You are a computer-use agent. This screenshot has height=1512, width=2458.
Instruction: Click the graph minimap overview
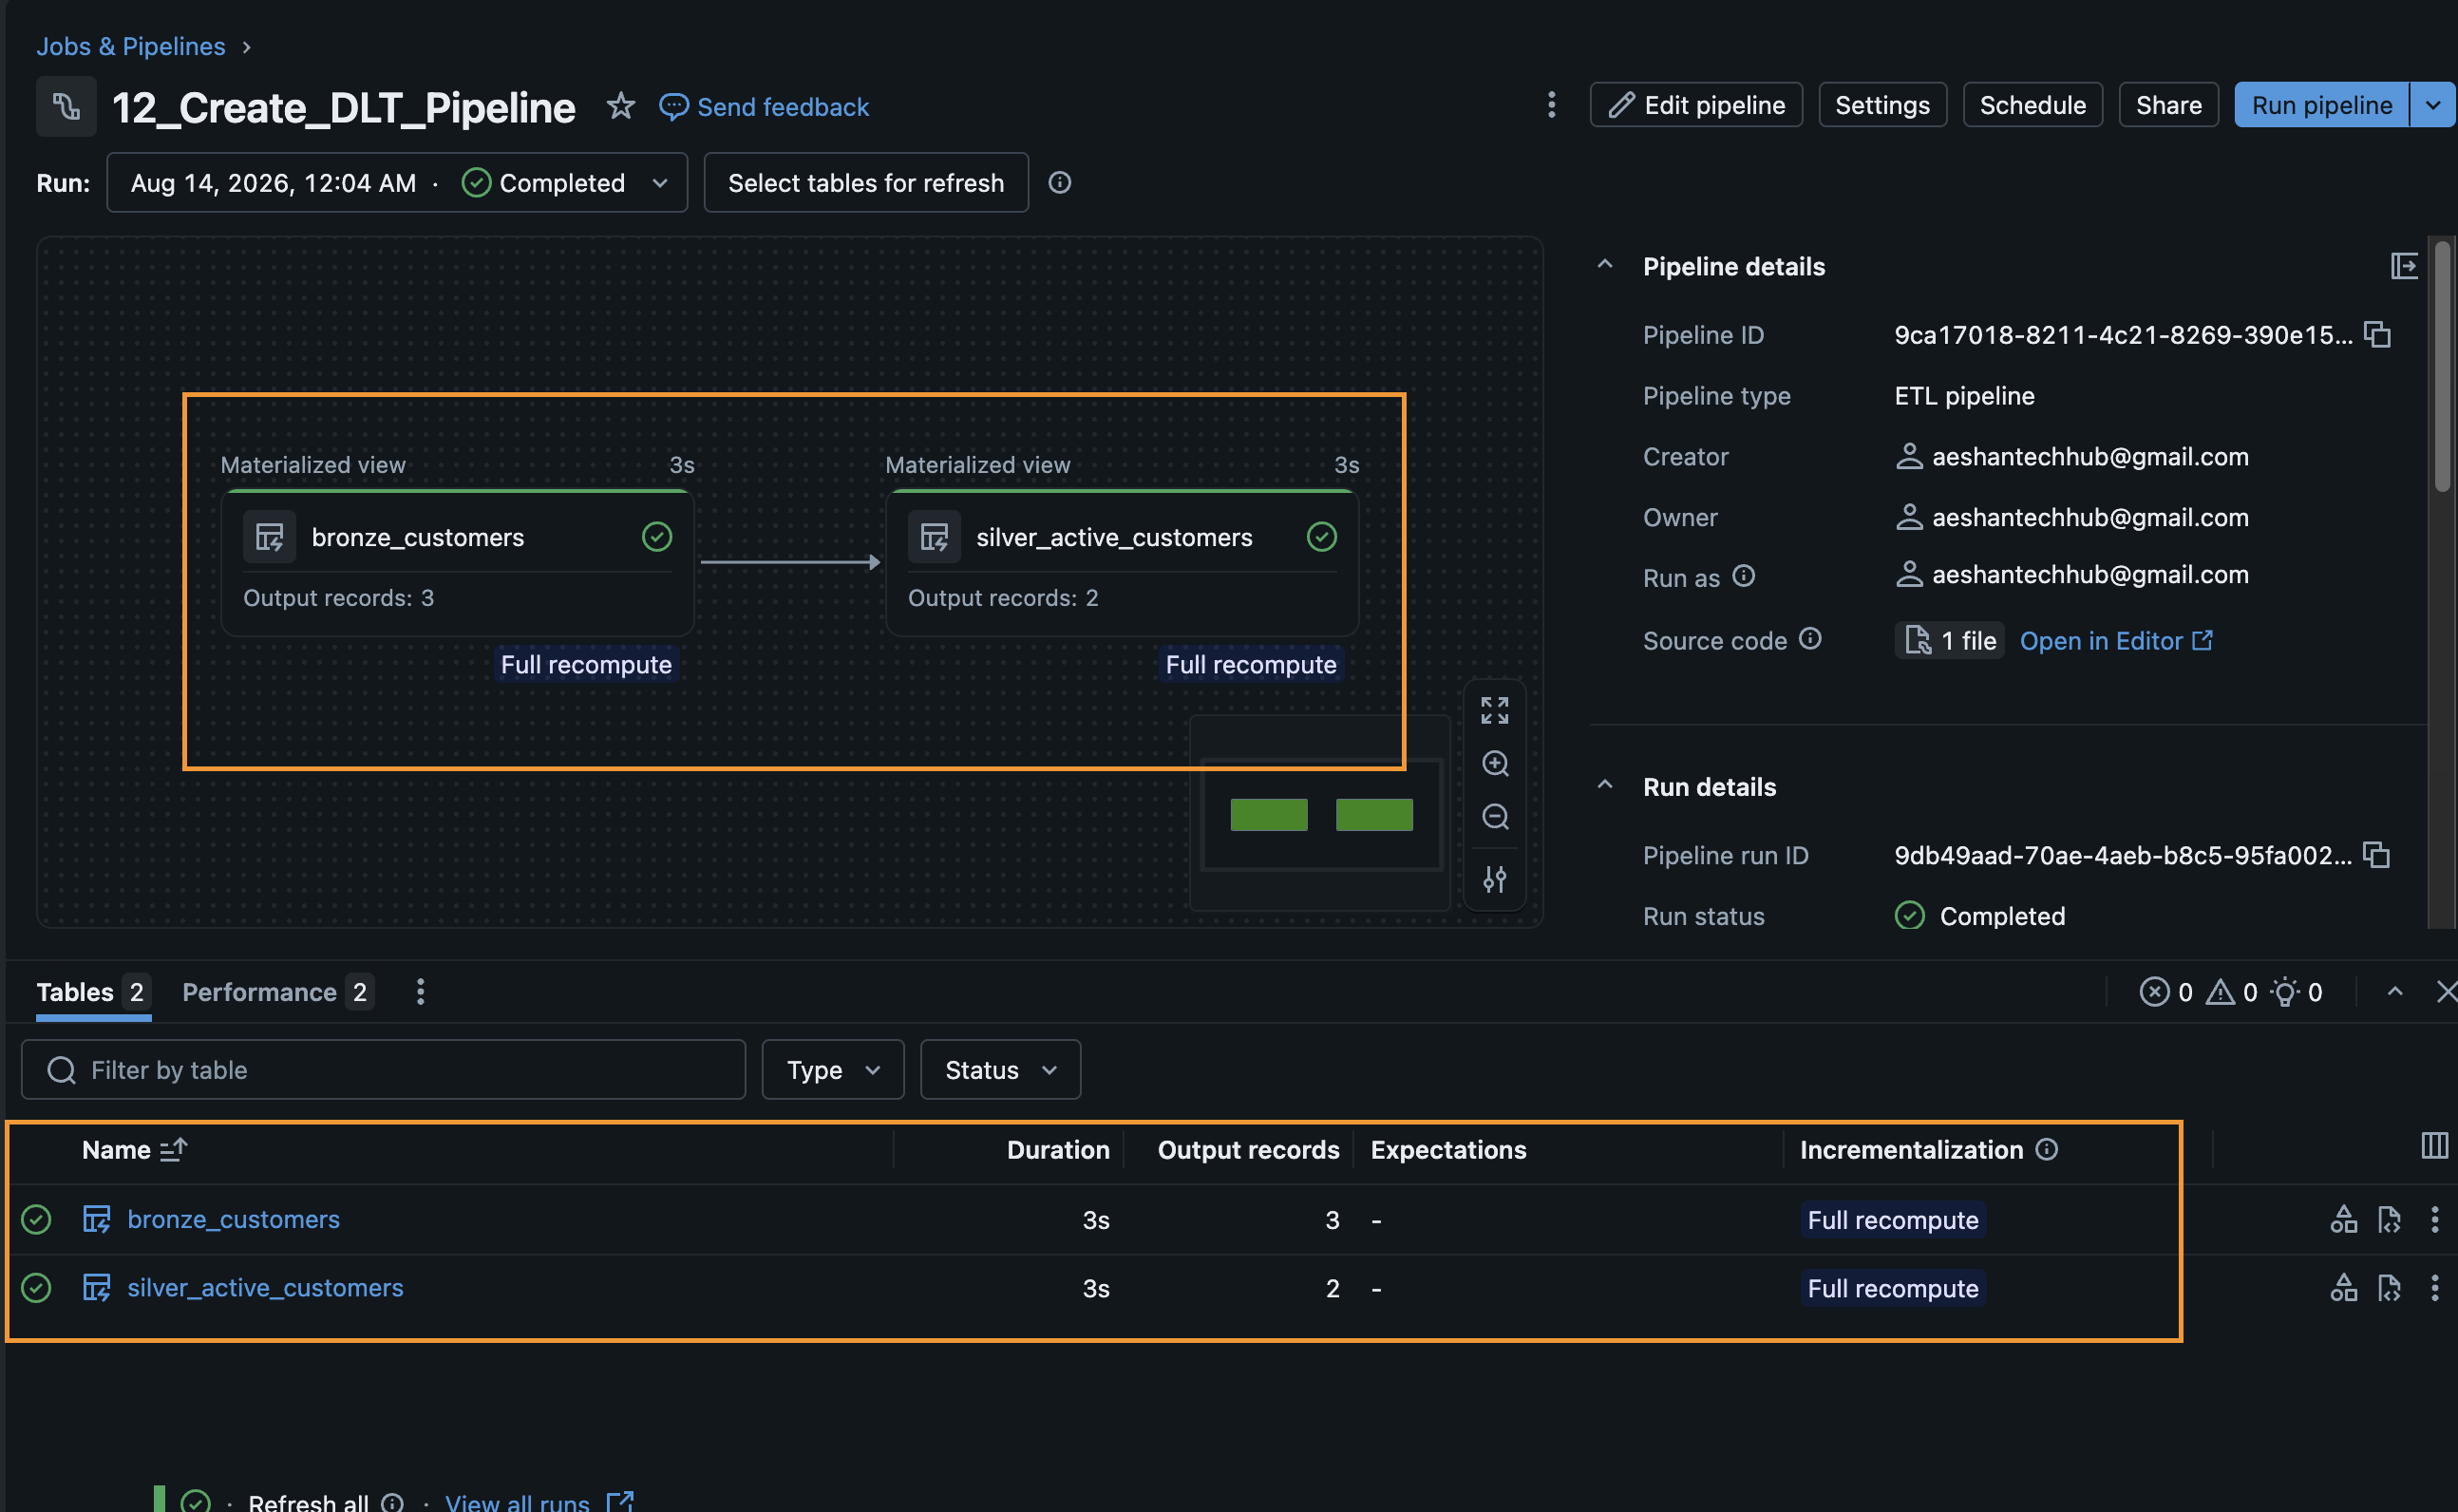click(x=1320, y=814)
